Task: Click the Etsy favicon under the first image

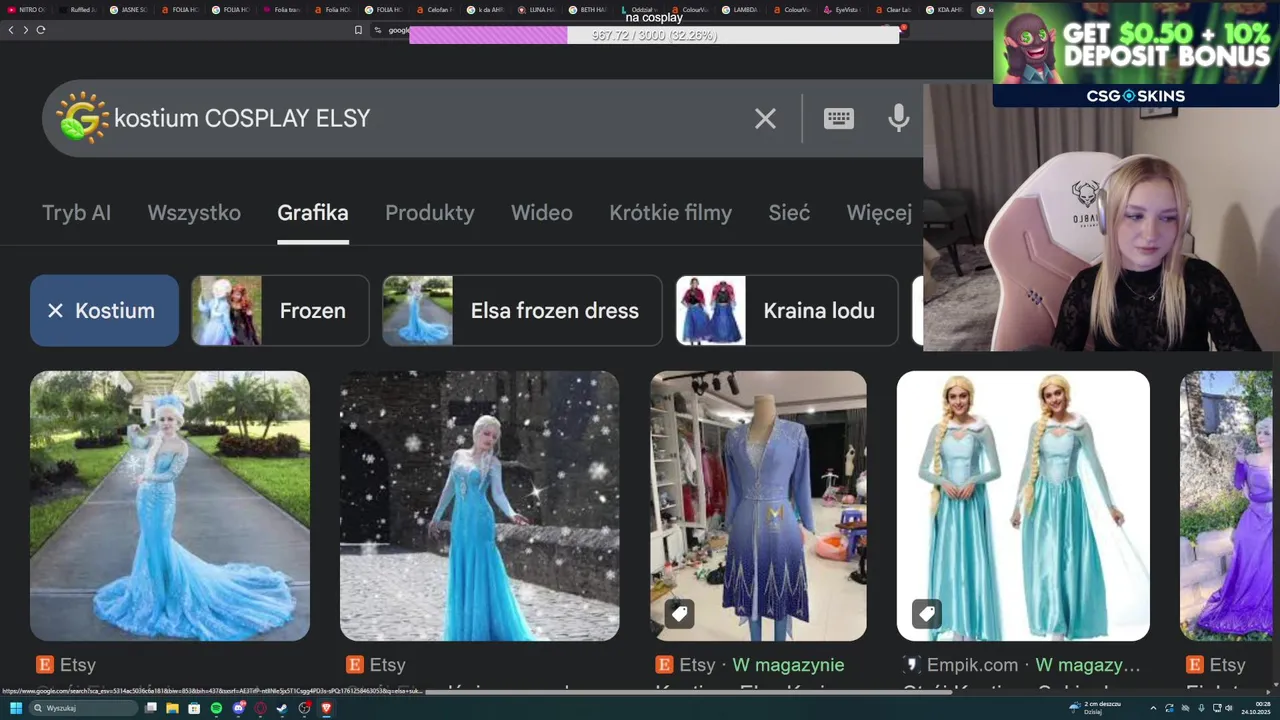Action: 44,664
